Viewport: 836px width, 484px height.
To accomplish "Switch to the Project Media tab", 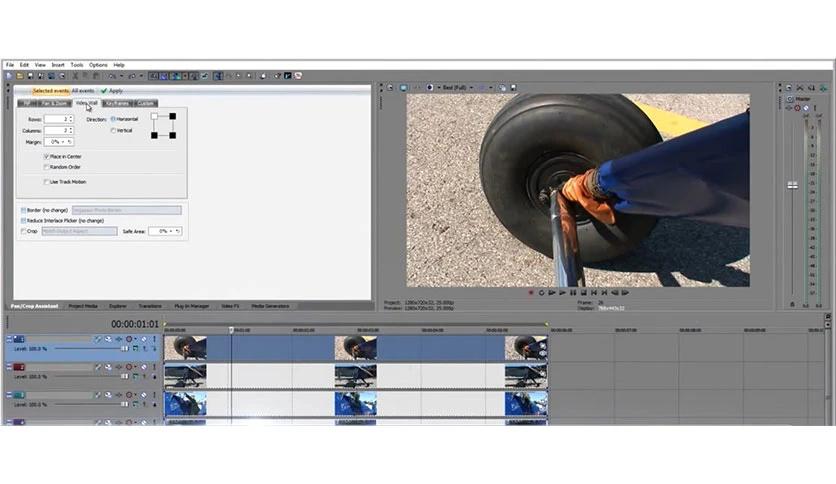I will click(x=83, y=306).
